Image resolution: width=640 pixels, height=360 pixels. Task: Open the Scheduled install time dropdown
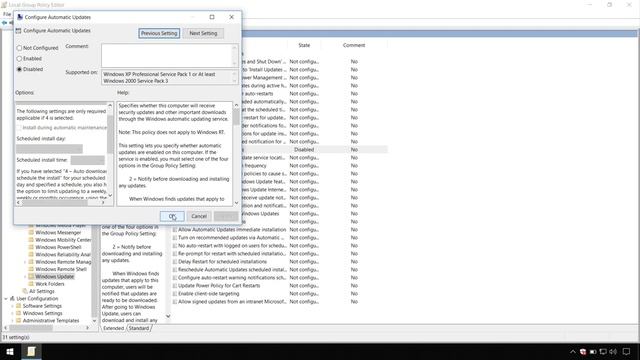pos(87,160)
